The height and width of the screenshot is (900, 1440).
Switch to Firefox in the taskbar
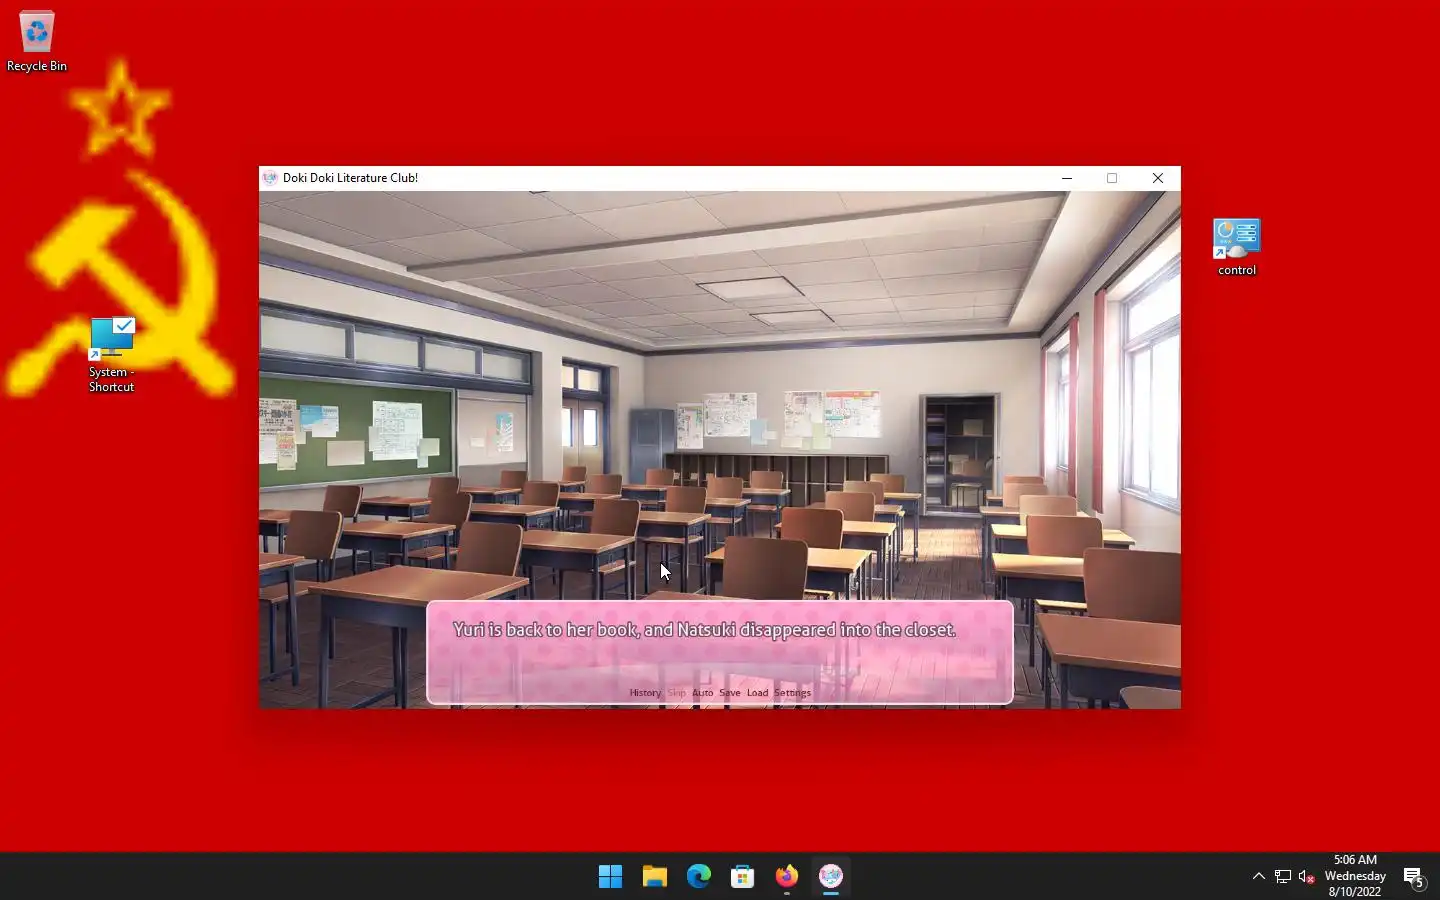pyautogui.click(x=787, y=876)
